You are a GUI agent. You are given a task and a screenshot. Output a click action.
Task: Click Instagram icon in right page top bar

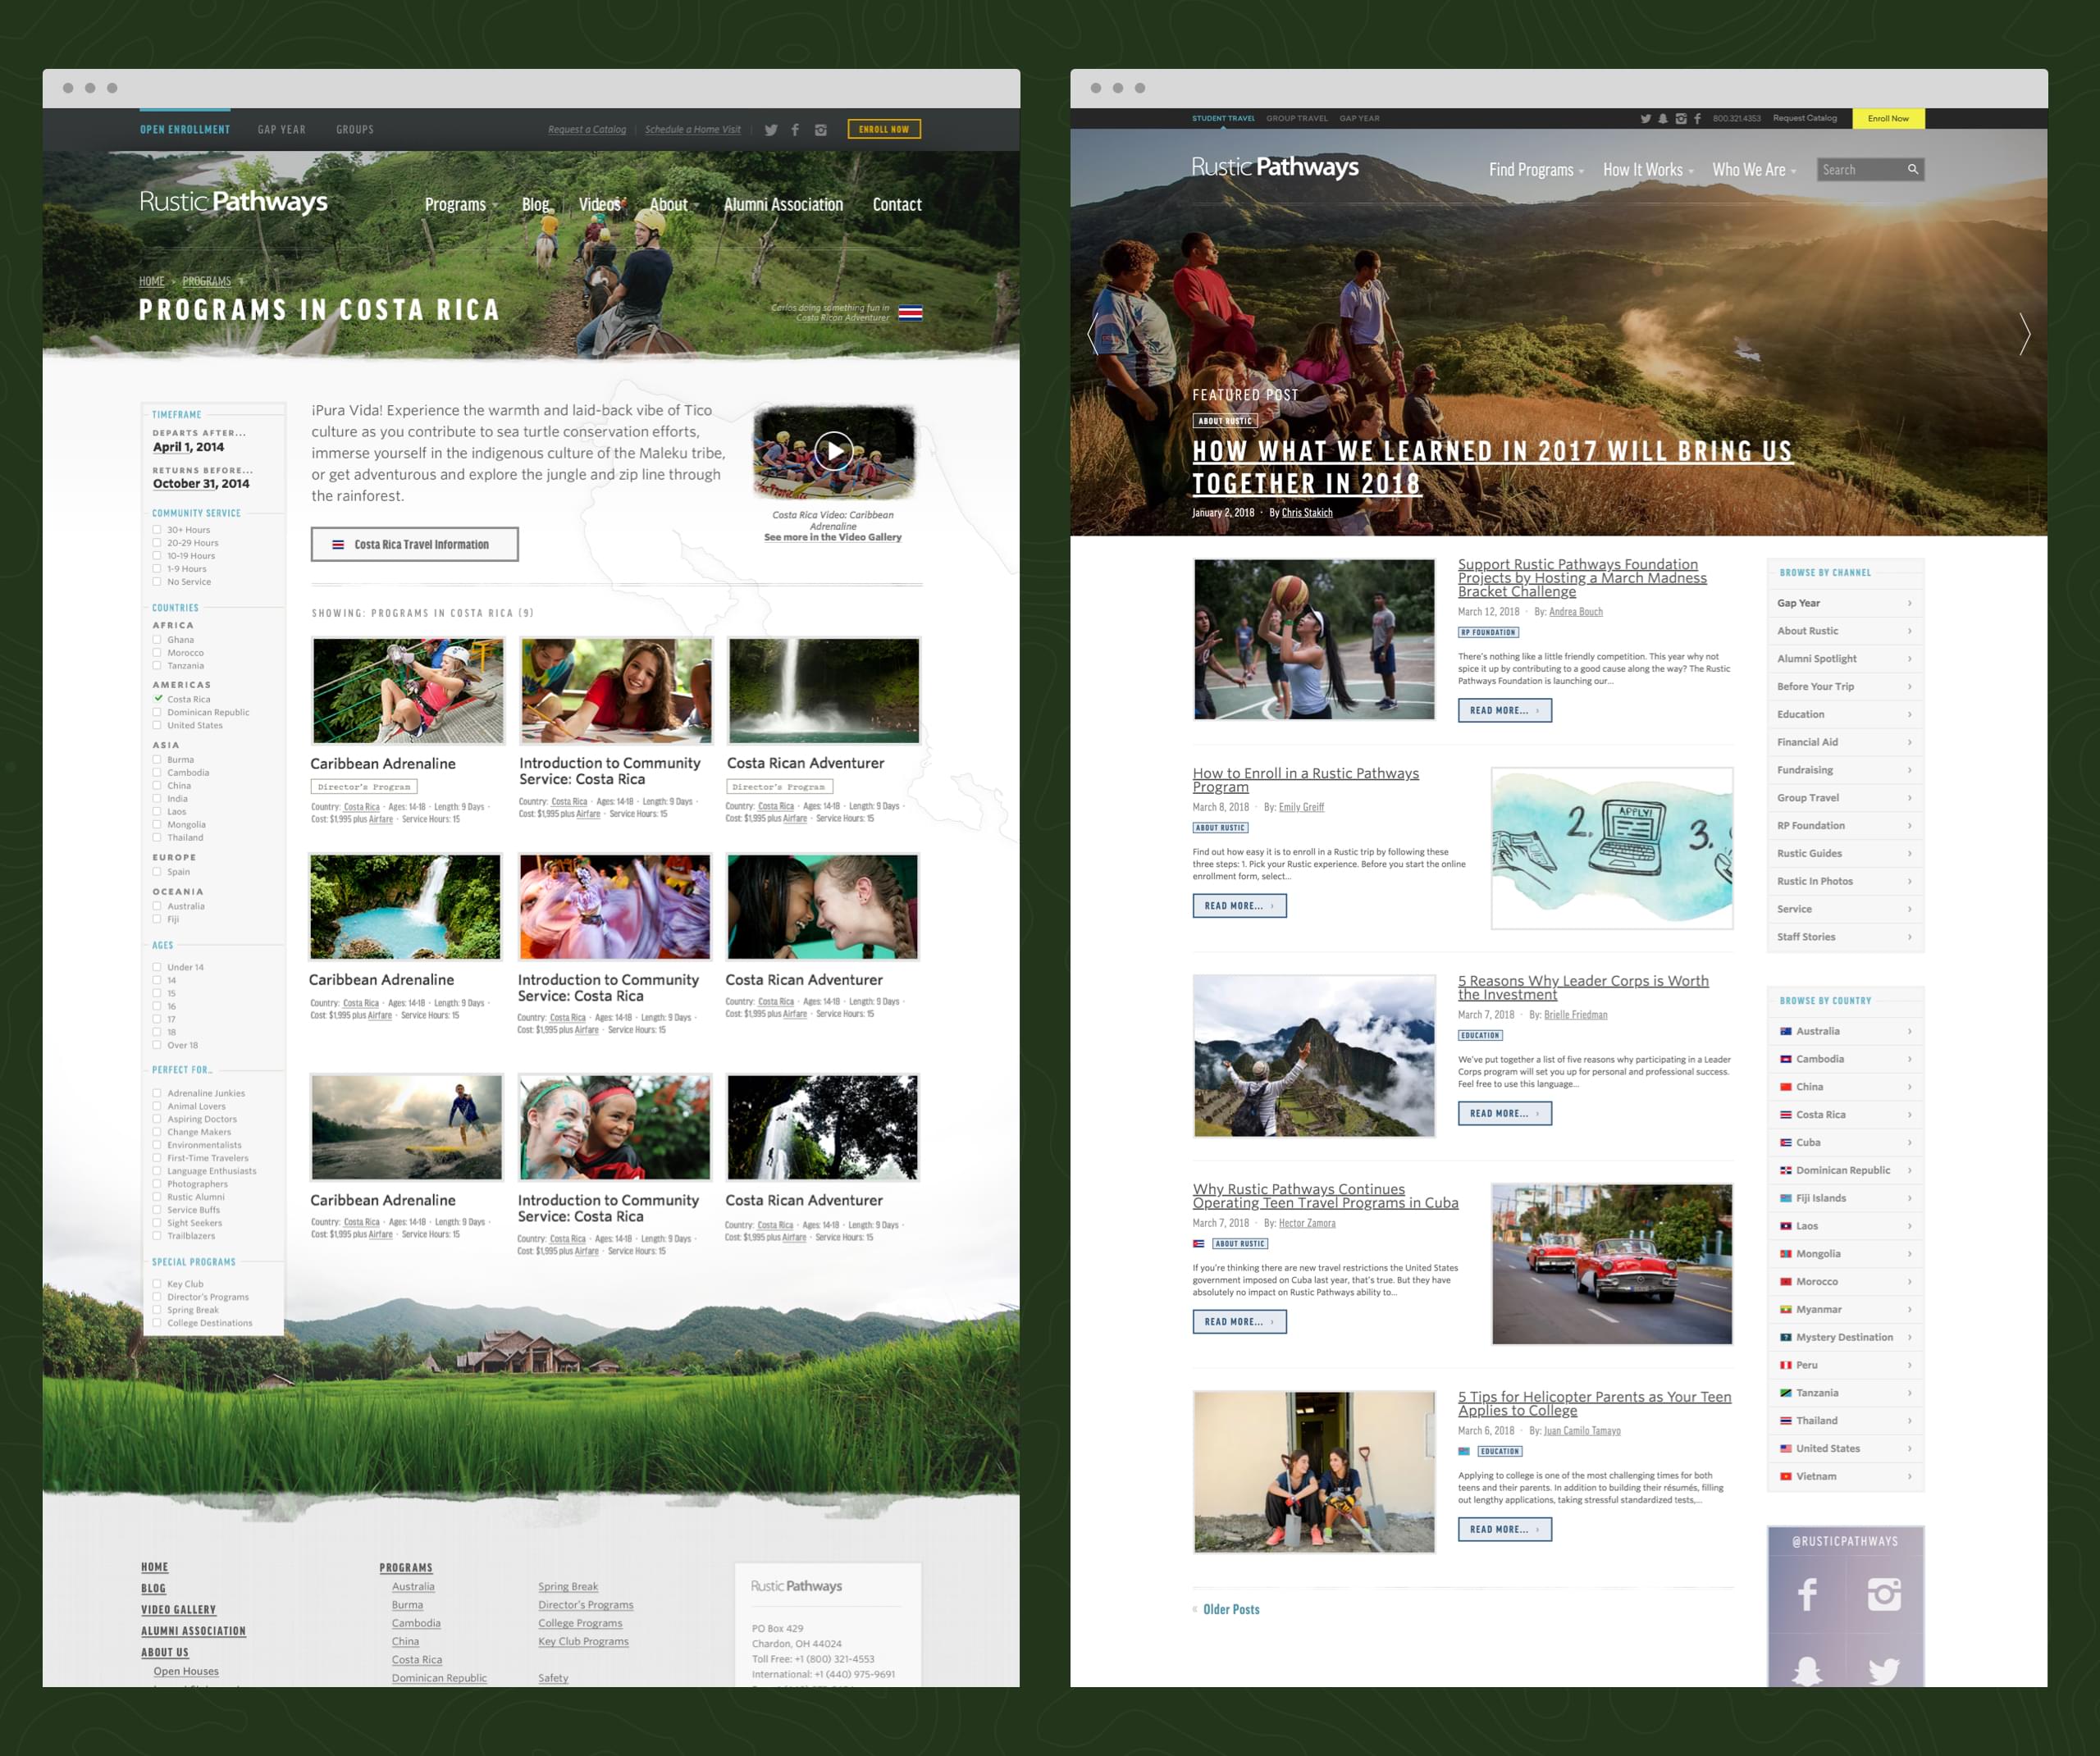point(1680,118)
